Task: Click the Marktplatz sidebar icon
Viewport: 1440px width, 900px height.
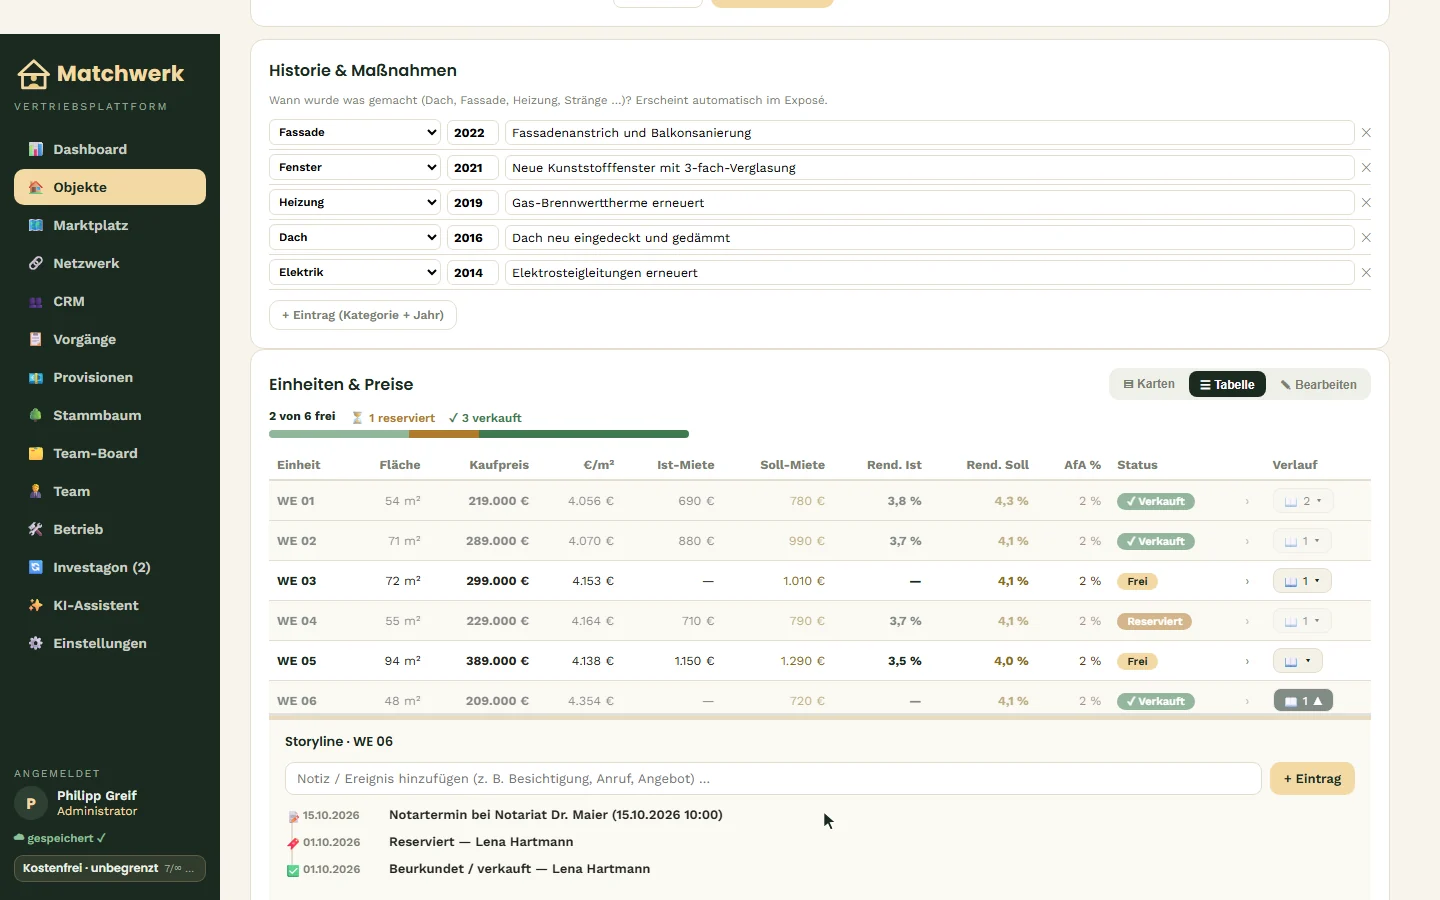Action: tap(36, 225)
